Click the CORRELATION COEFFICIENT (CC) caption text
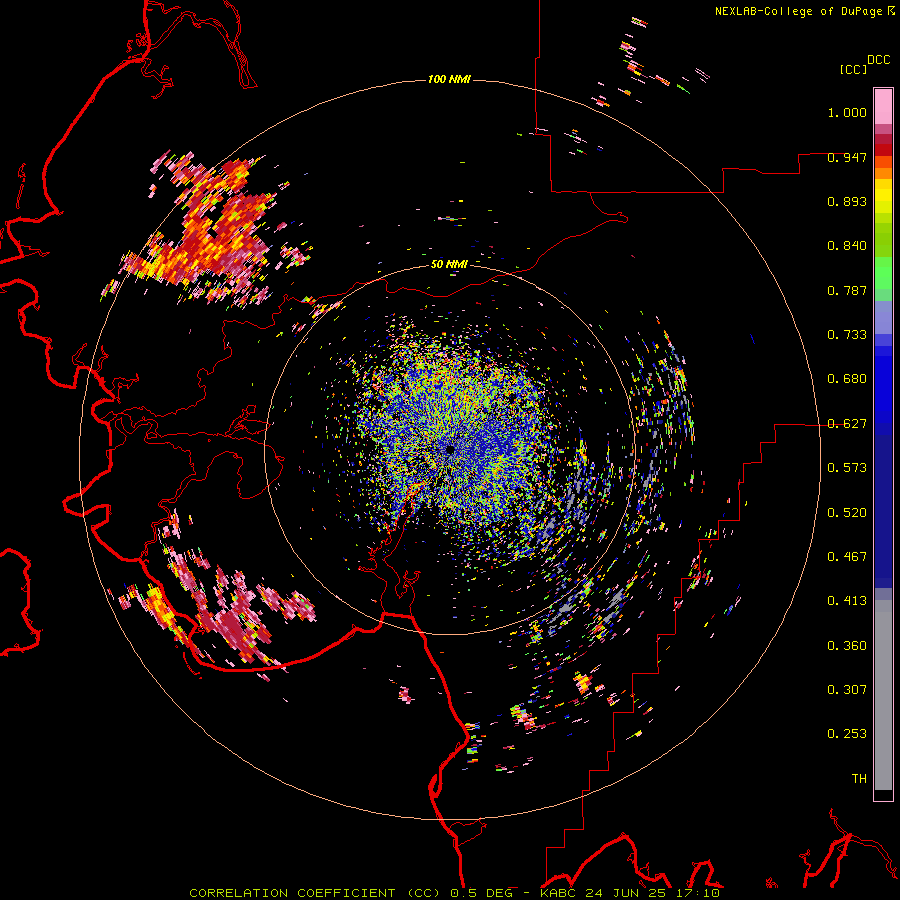This screenshot has width=900, height=900. [315, 893]
